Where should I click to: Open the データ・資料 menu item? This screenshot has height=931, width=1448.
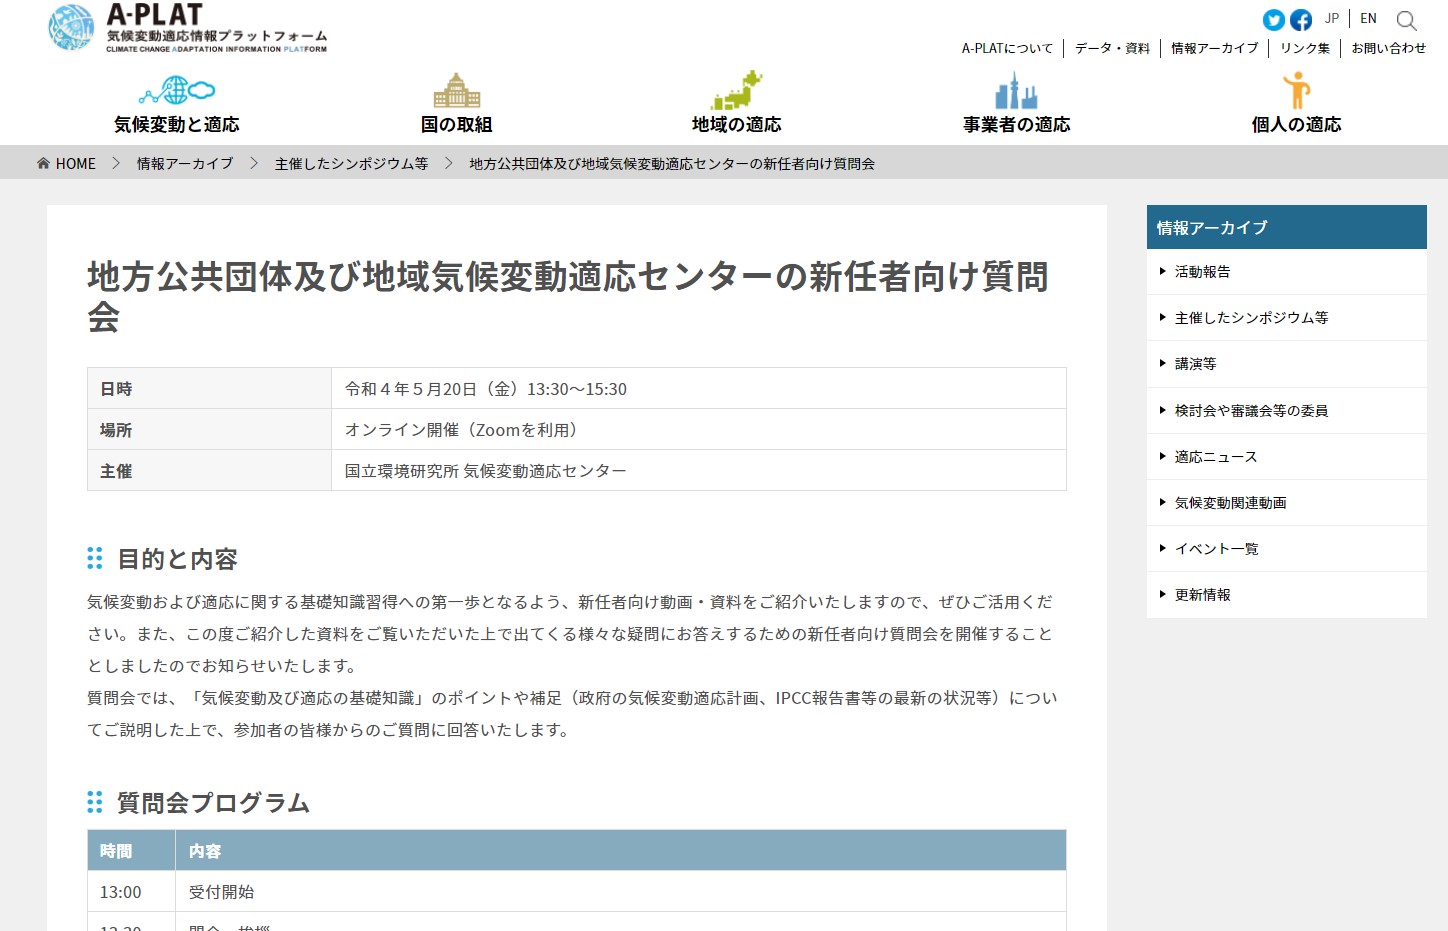tap(1112, 48)
